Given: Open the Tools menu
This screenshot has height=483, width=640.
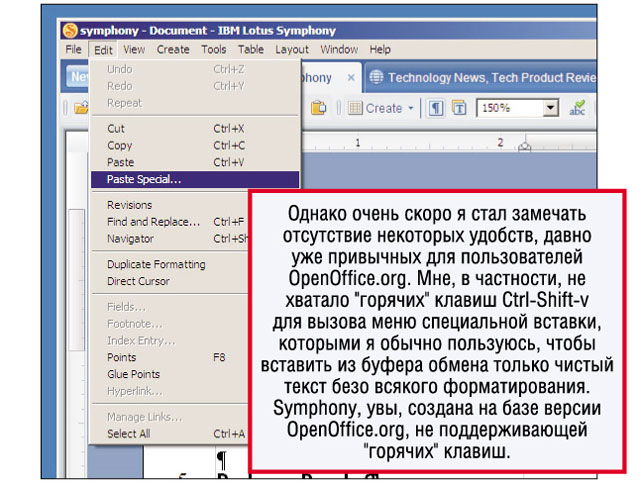Looking at the screenshot, I should [213, 50].
